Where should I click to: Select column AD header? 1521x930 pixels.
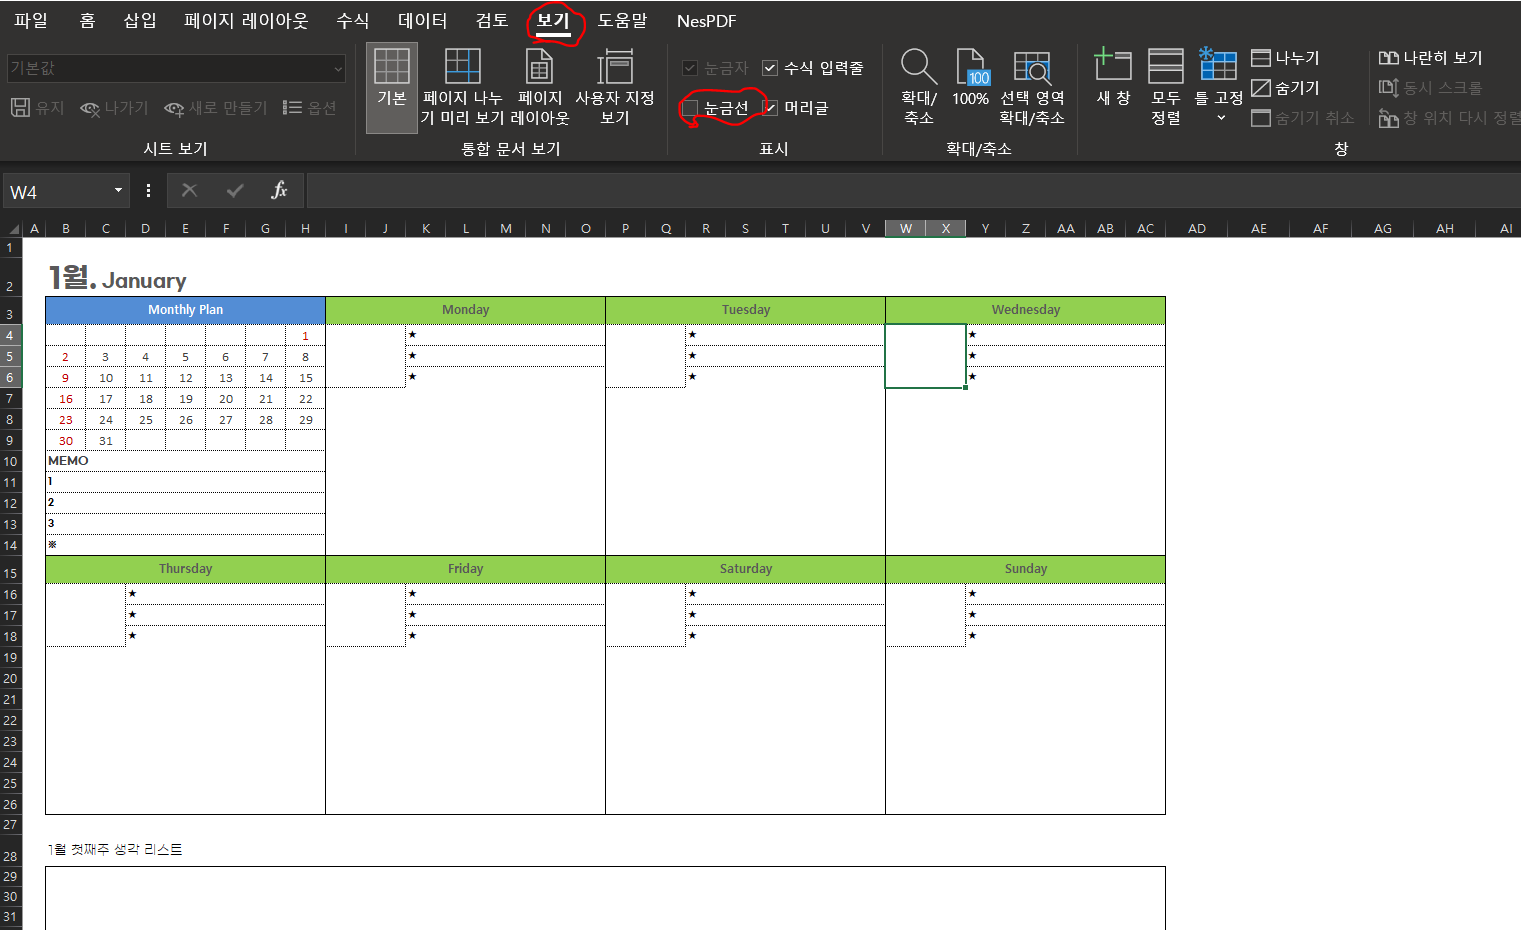(x=1197, y=228)
